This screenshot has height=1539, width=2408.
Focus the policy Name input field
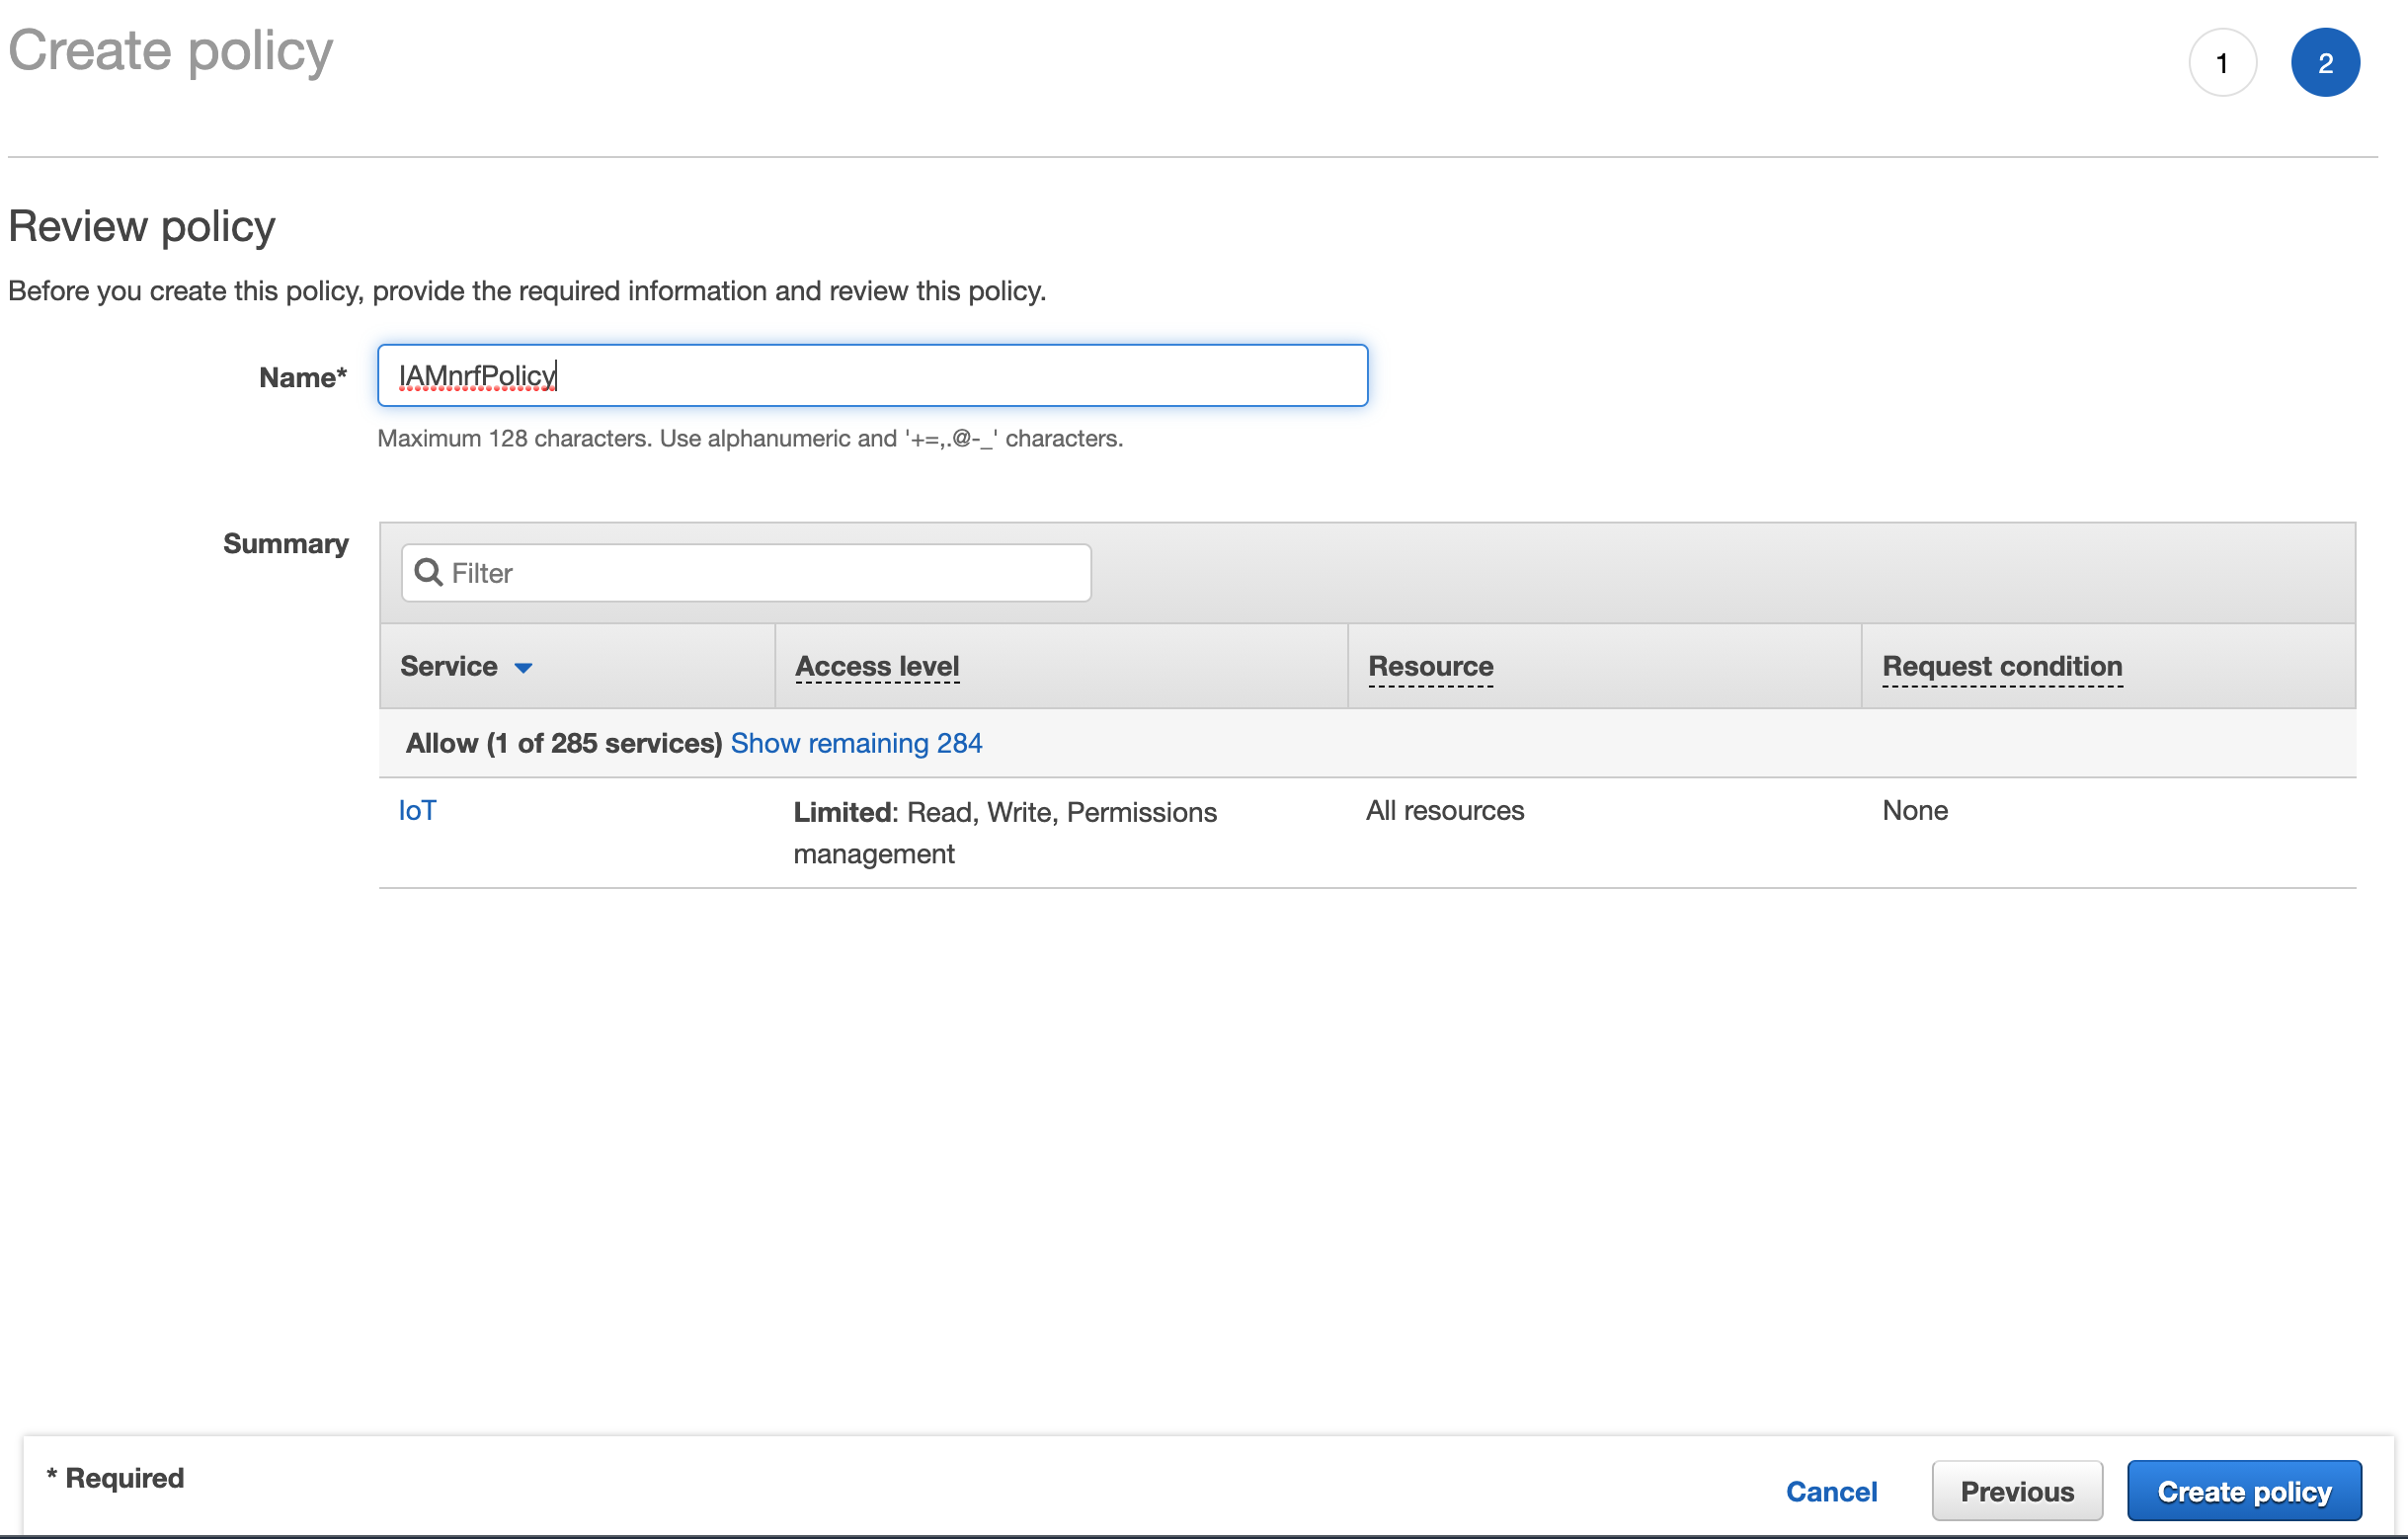click(872, 376)
